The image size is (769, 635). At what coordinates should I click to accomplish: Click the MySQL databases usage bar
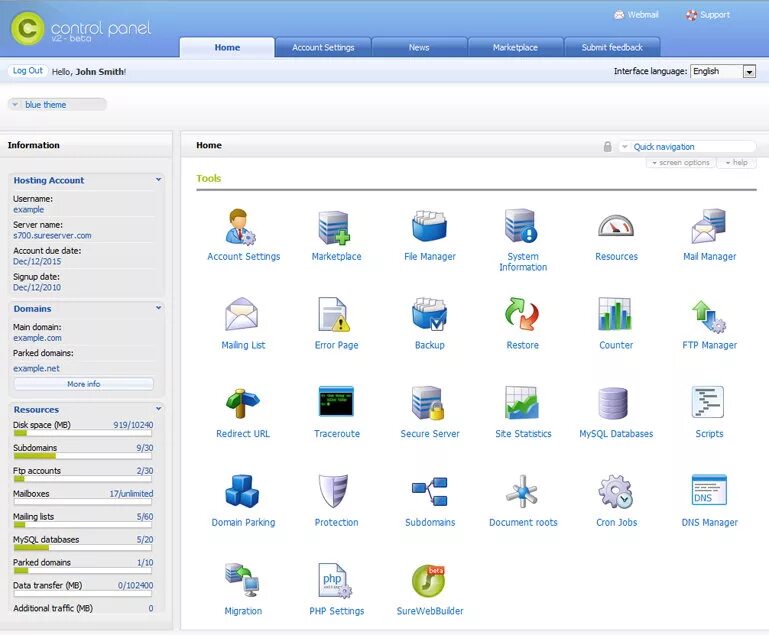click(82, 548)
